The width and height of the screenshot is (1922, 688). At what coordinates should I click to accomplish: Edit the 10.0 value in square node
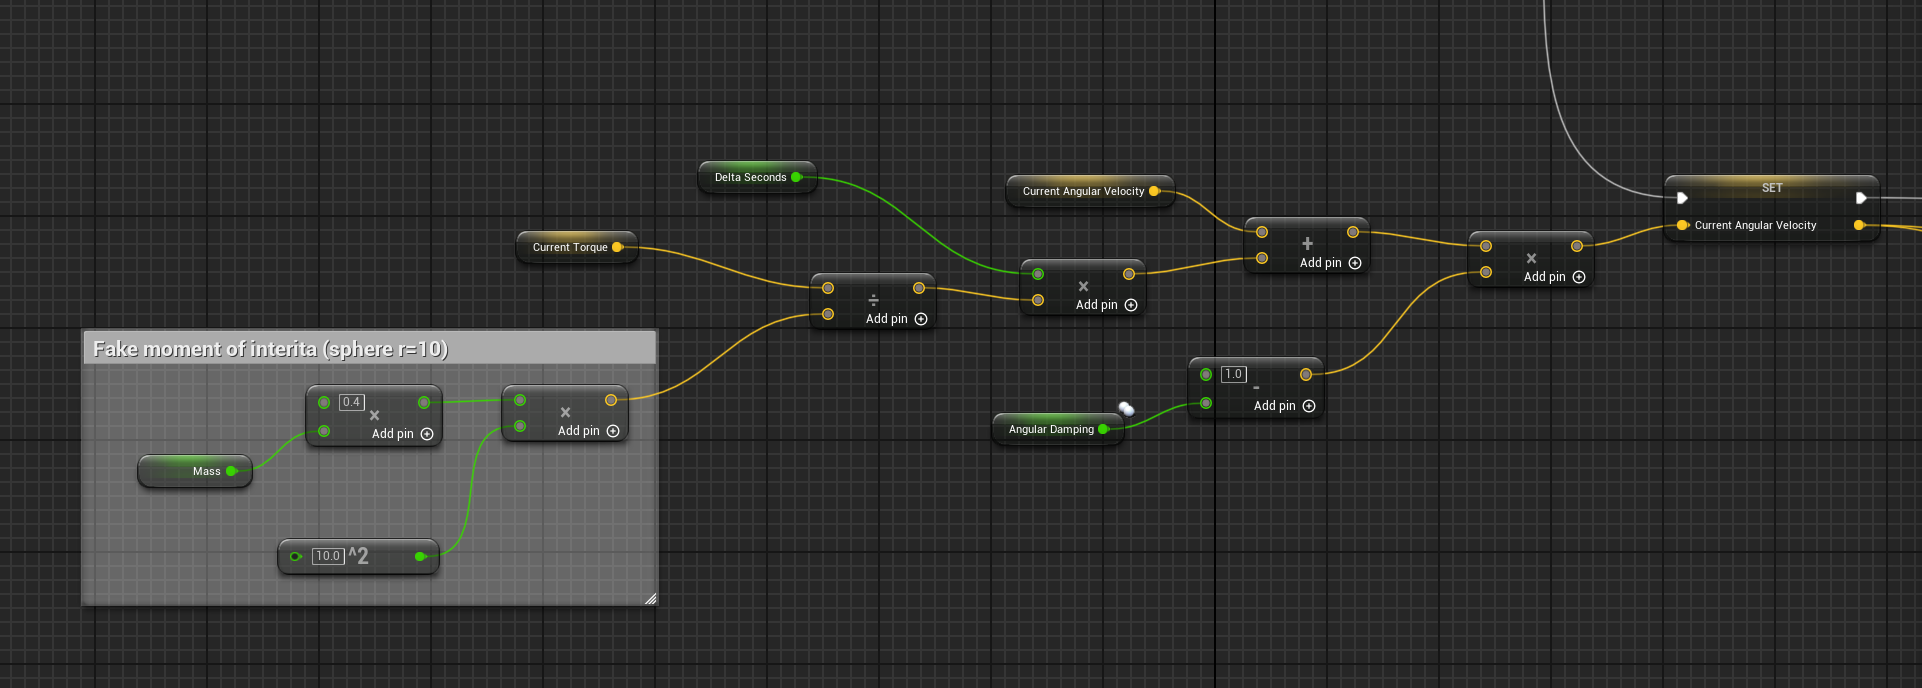coord(328,556)
